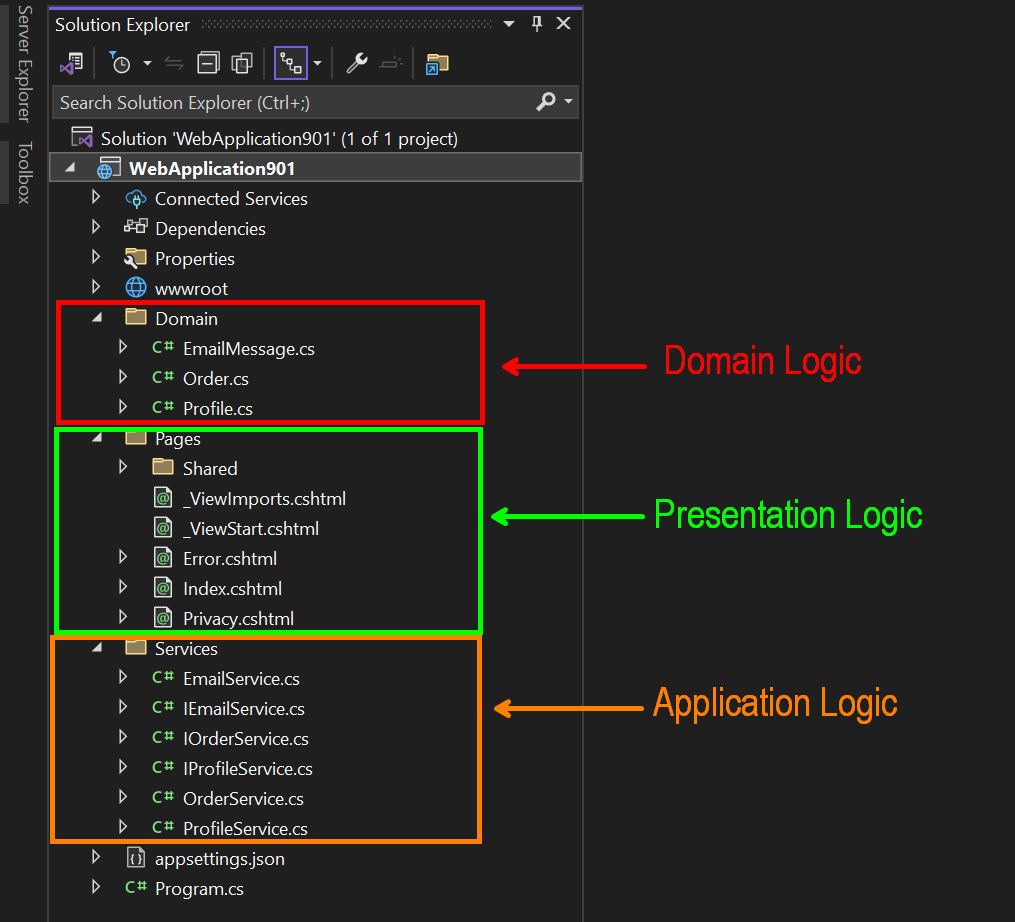Image resolution: width=1015 pixels, height=922 pixels.
Task: Click the Dependencies icon
Action: pos(135,227)
